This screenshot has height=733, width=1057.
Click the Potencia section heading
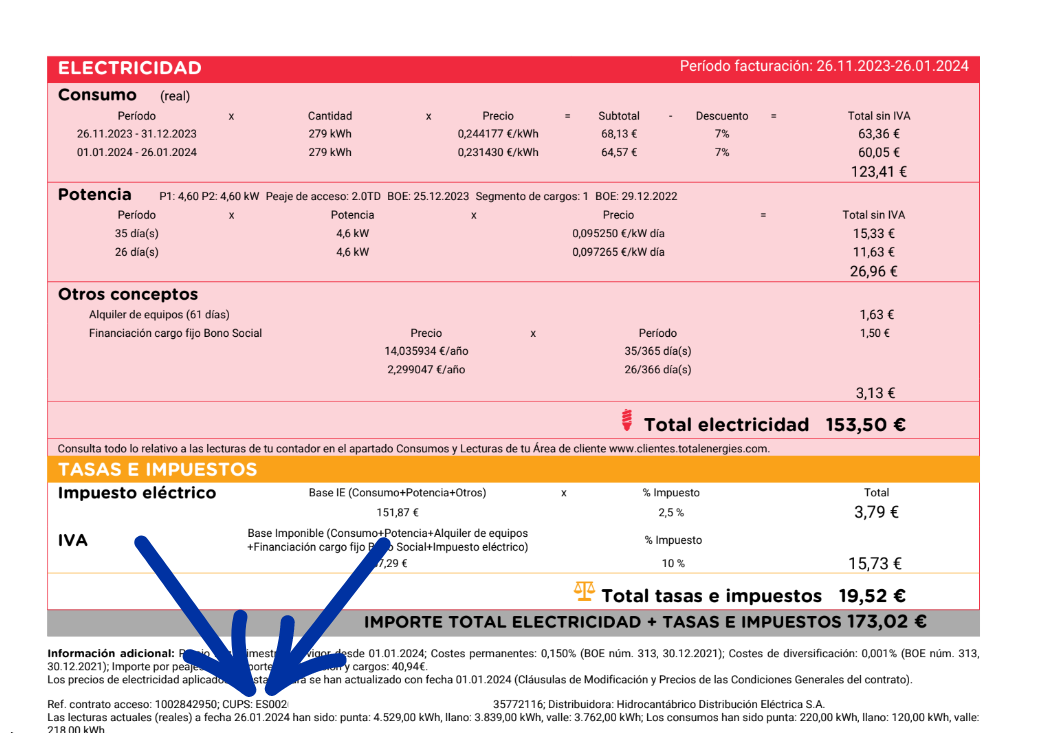pyautogui.click(x=94, y=195)
